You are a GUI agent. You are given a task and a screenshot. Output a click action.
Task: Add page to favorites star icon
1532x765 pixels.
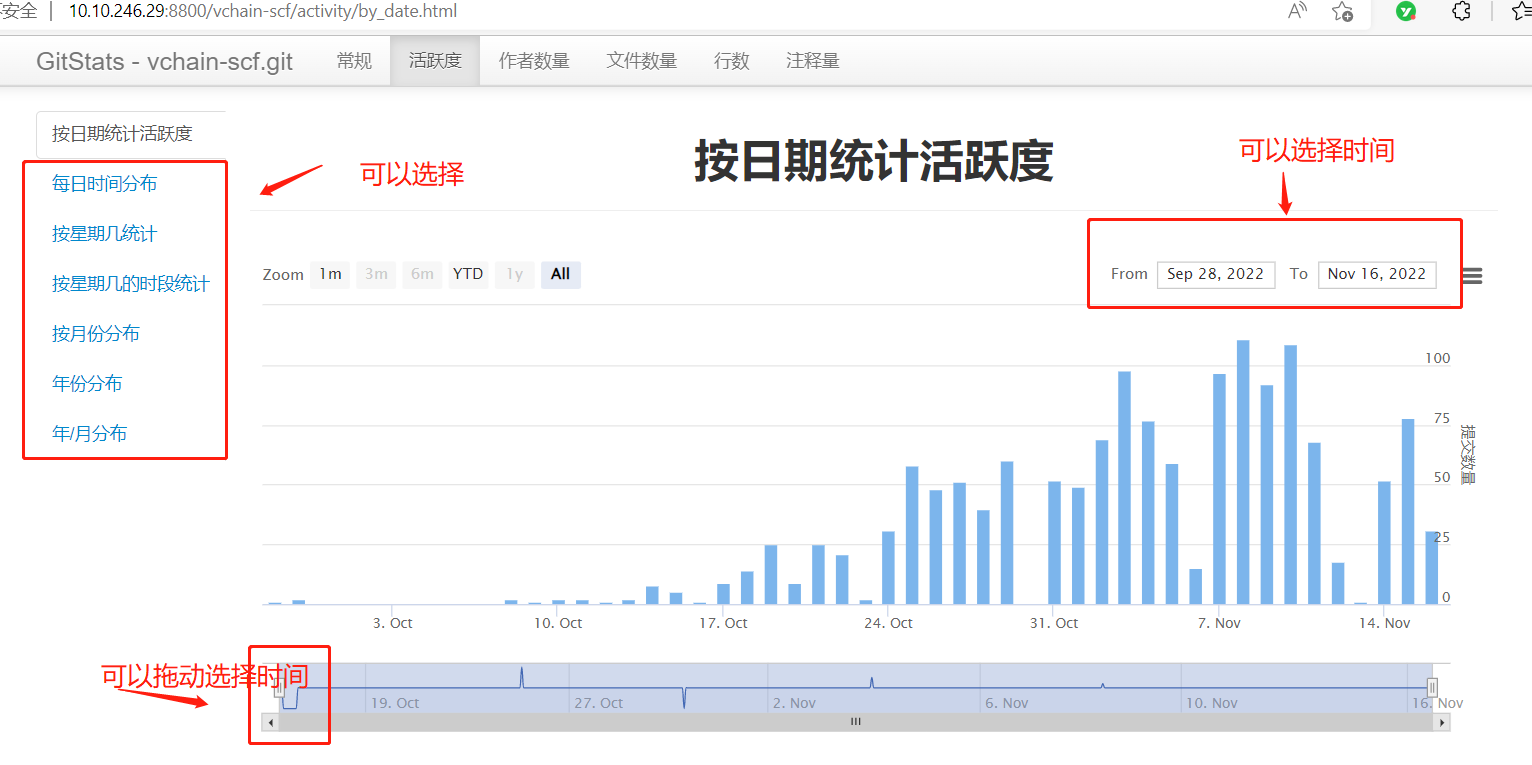pos(1342,11)
